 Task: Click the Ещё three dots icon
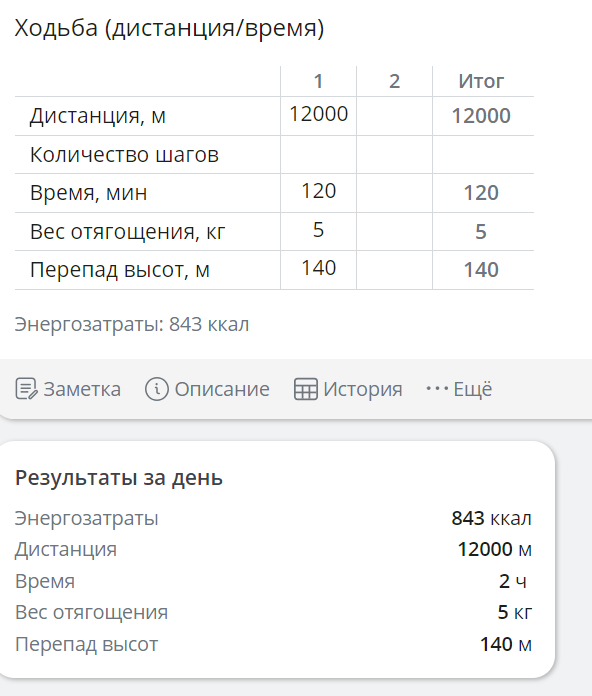pos(437,389)
